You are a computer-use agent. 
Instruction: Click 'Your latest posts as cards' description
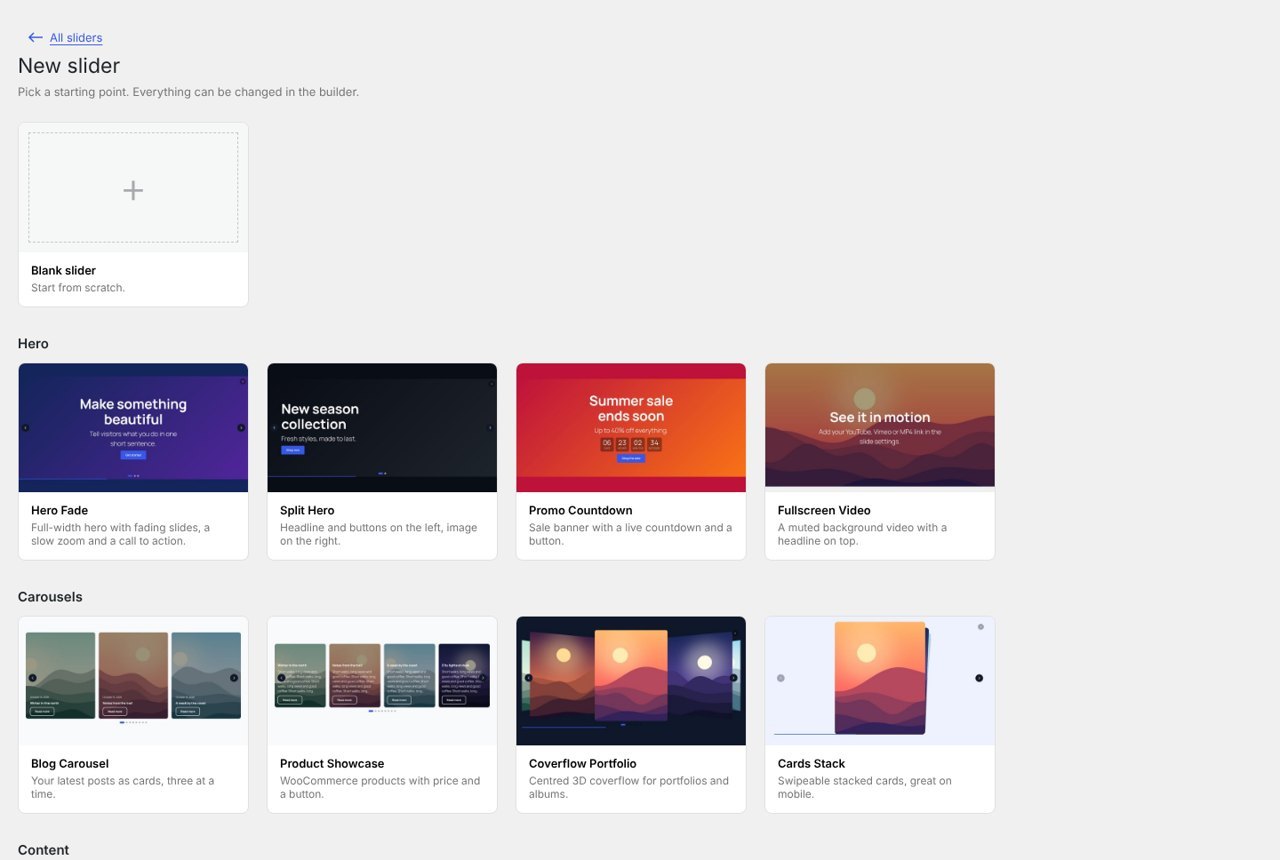pyautogui.click(x=123, y=787)
